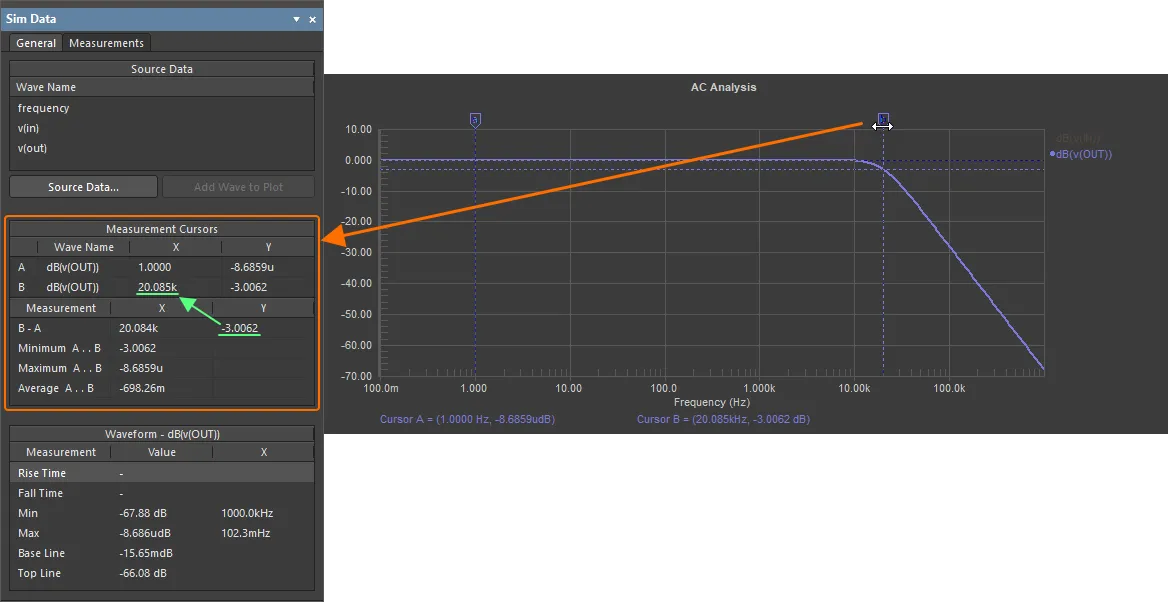Click cursor B X value 20.085k

(x=157, y=287)
